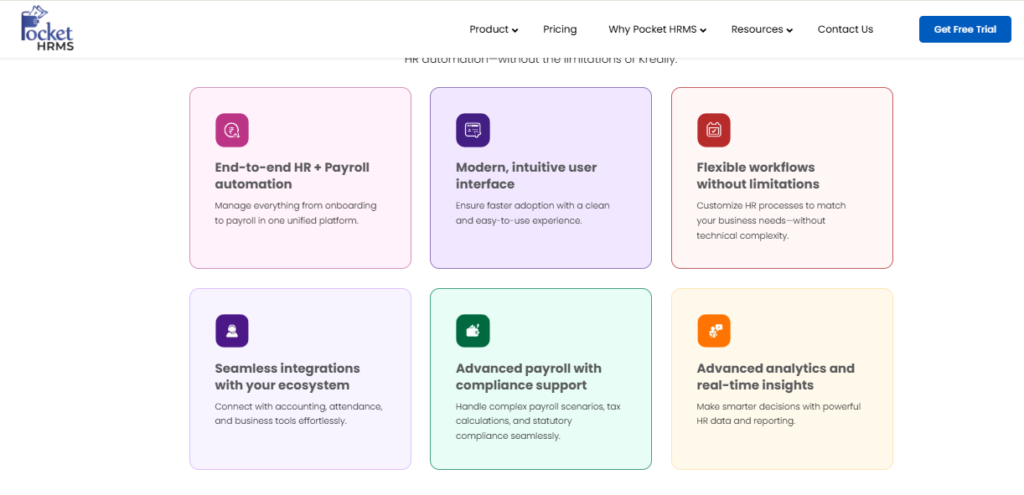This screenshot has width=1024, height=495.
Task: Go to the Pricing page
Action: pos(560,29)
